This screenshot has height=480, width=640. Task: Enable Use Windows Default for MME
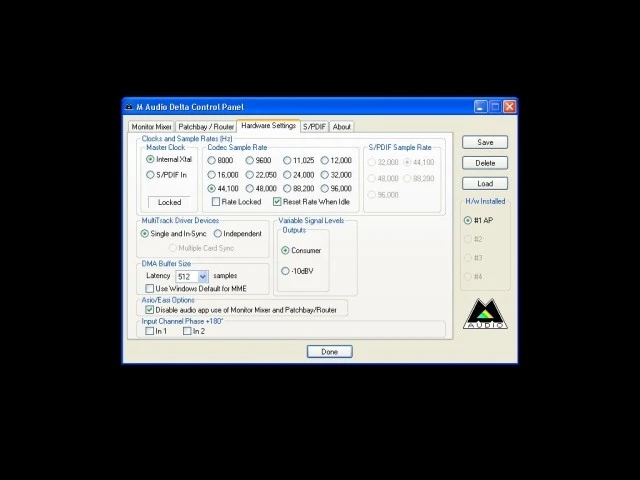click(x=151, y=289)
